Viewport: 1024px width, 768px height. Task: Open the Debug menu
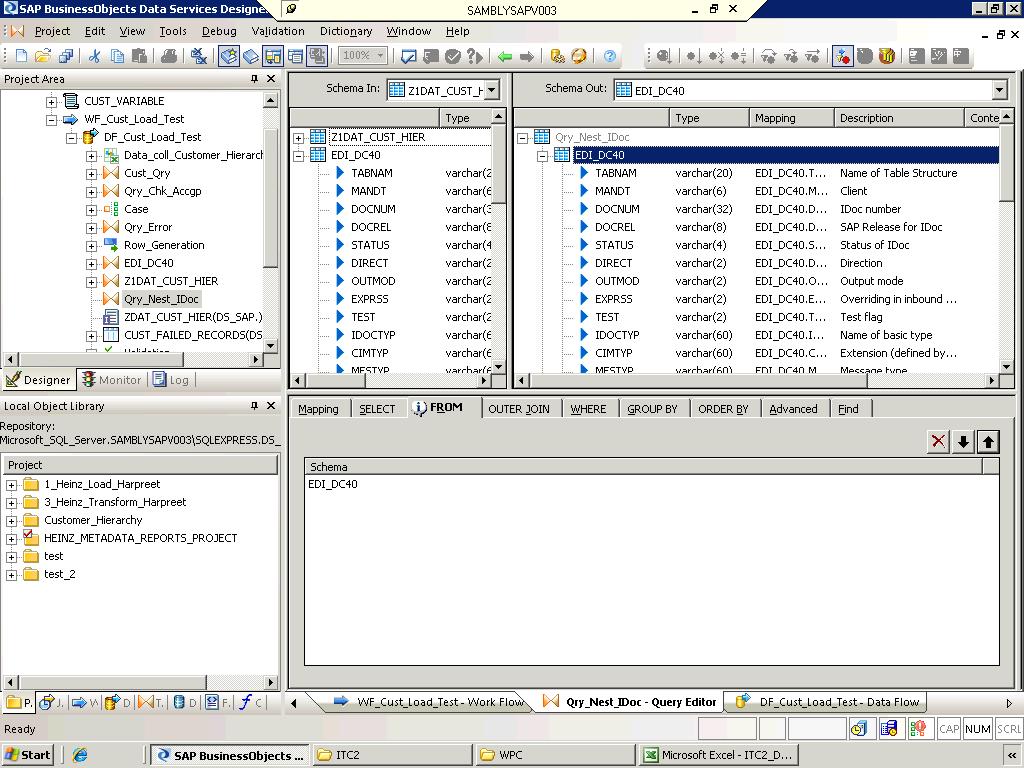point(219,31)
